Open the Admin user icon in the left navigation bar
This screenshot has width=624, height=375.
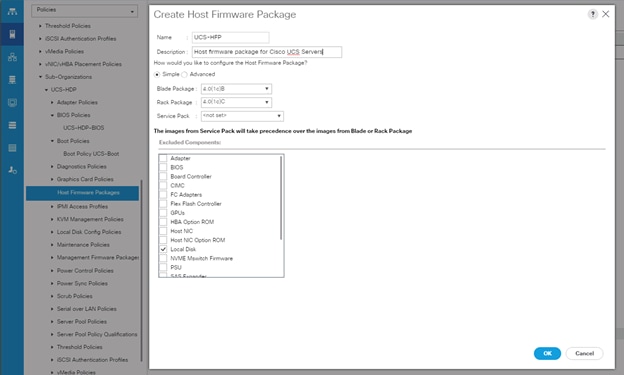click(x=12, y=170)
